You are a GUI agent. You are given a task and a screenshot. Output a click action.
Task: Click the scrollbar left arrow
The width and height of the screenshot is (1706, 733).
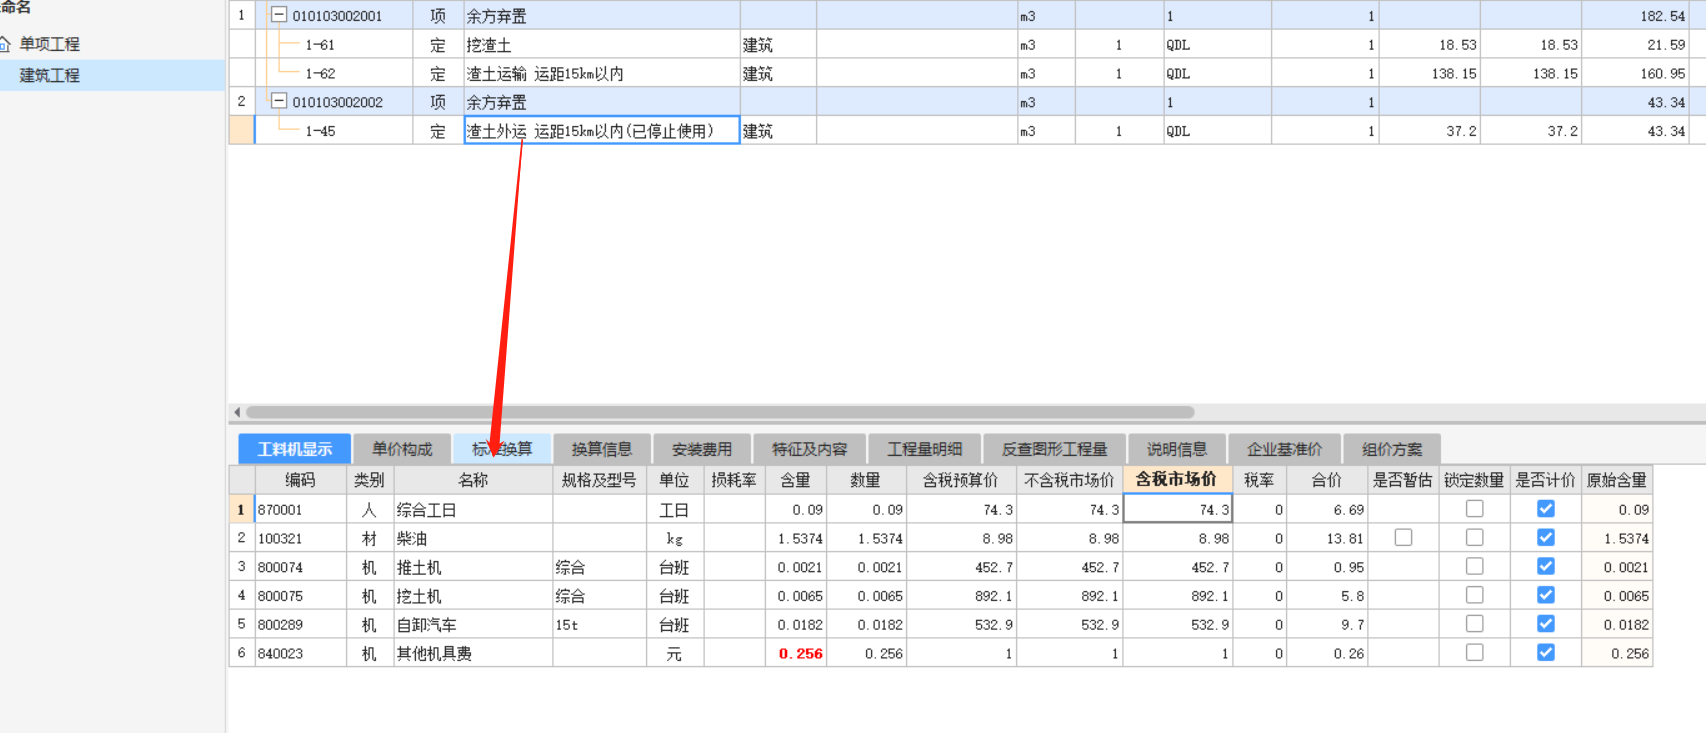click(237, 412)
